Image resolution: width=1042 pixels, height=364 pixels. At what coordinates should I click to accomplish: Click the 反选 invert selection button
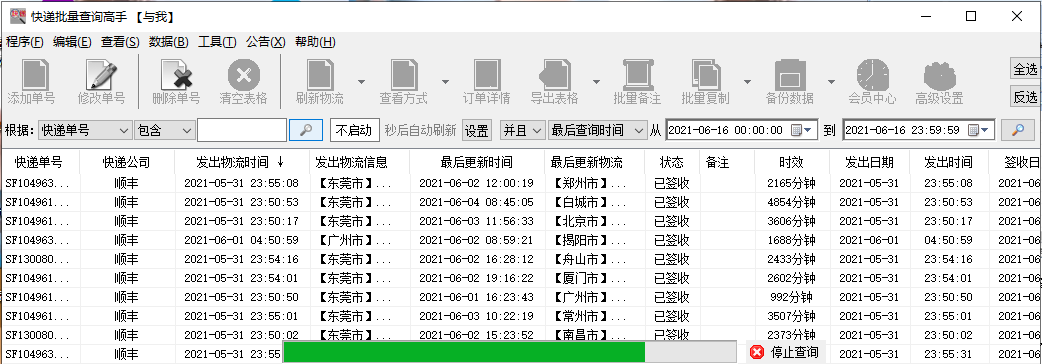pos(1025,96)
